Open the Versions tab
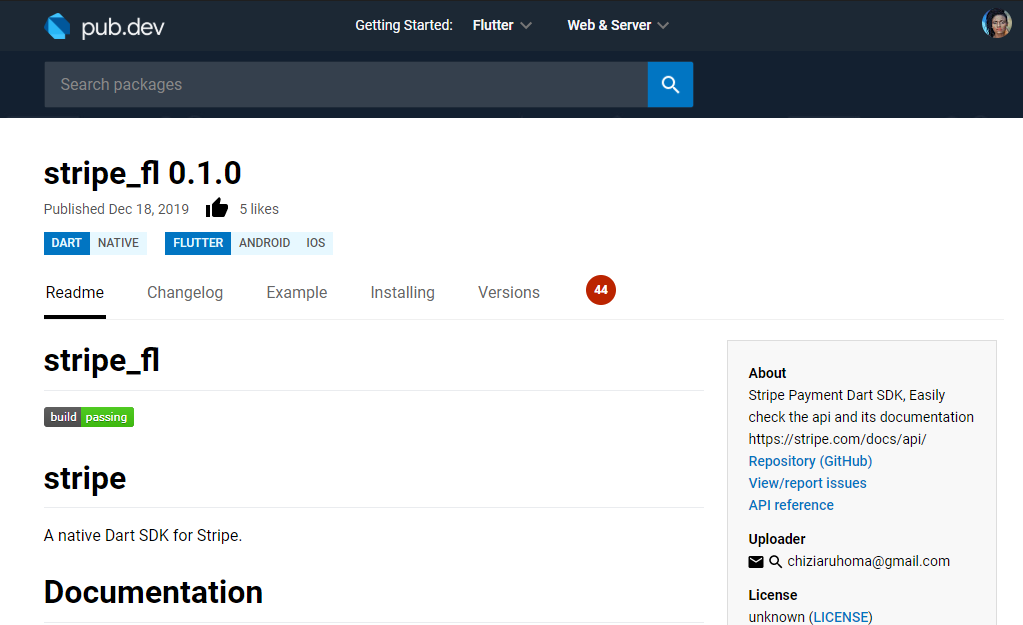 (509, 292)
